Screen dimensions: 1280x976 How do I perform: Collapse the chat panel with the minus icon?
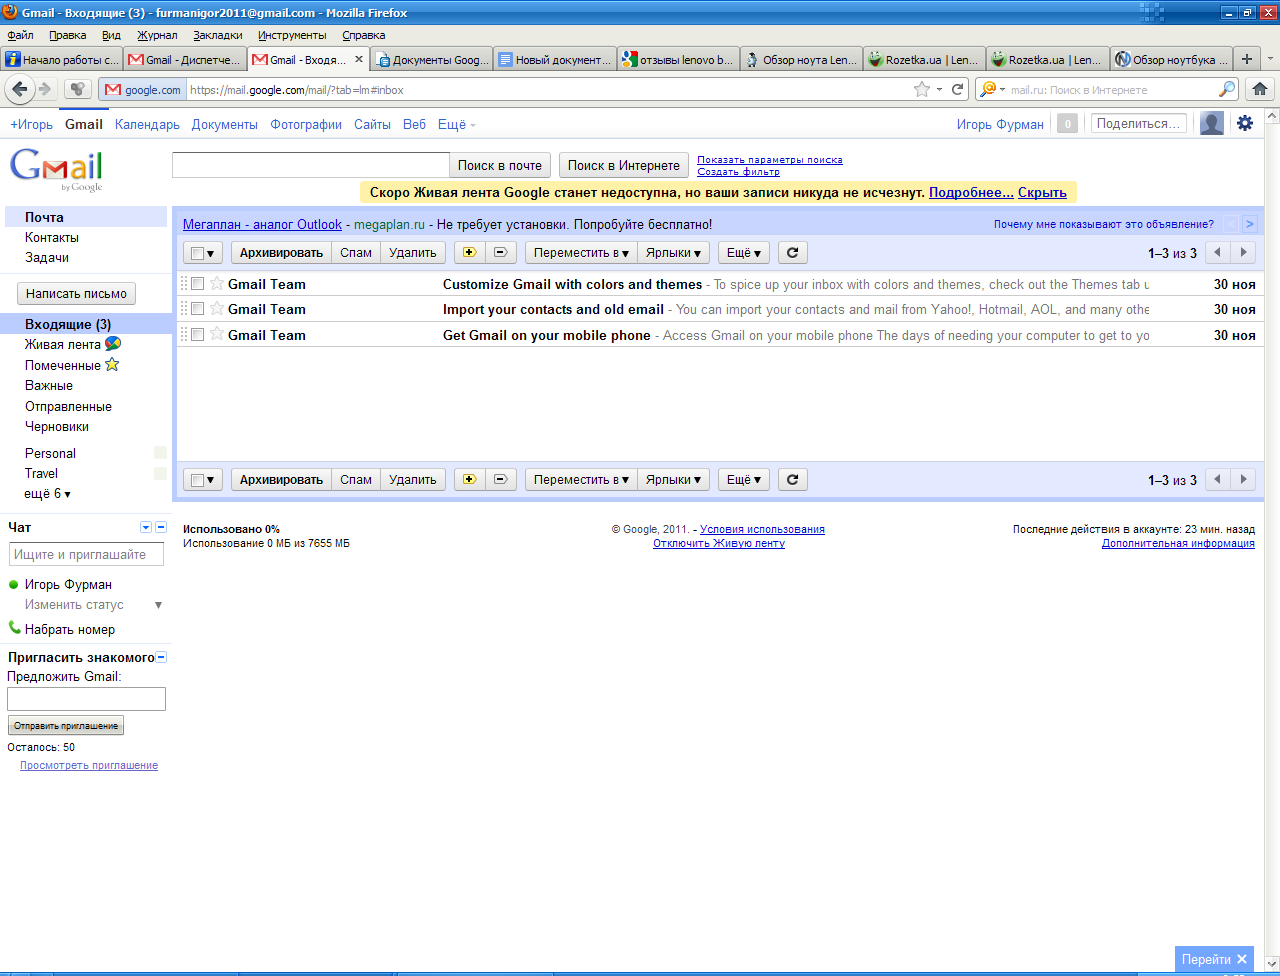(161, 527)
